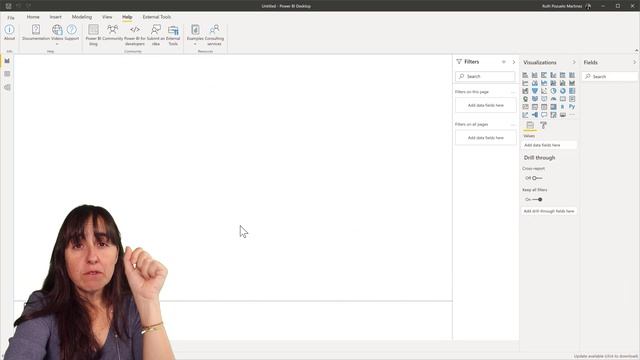The width and height of the screenshot is (640, 360).
Task: Select the Pie chart visual
Action: pos(553,91)
